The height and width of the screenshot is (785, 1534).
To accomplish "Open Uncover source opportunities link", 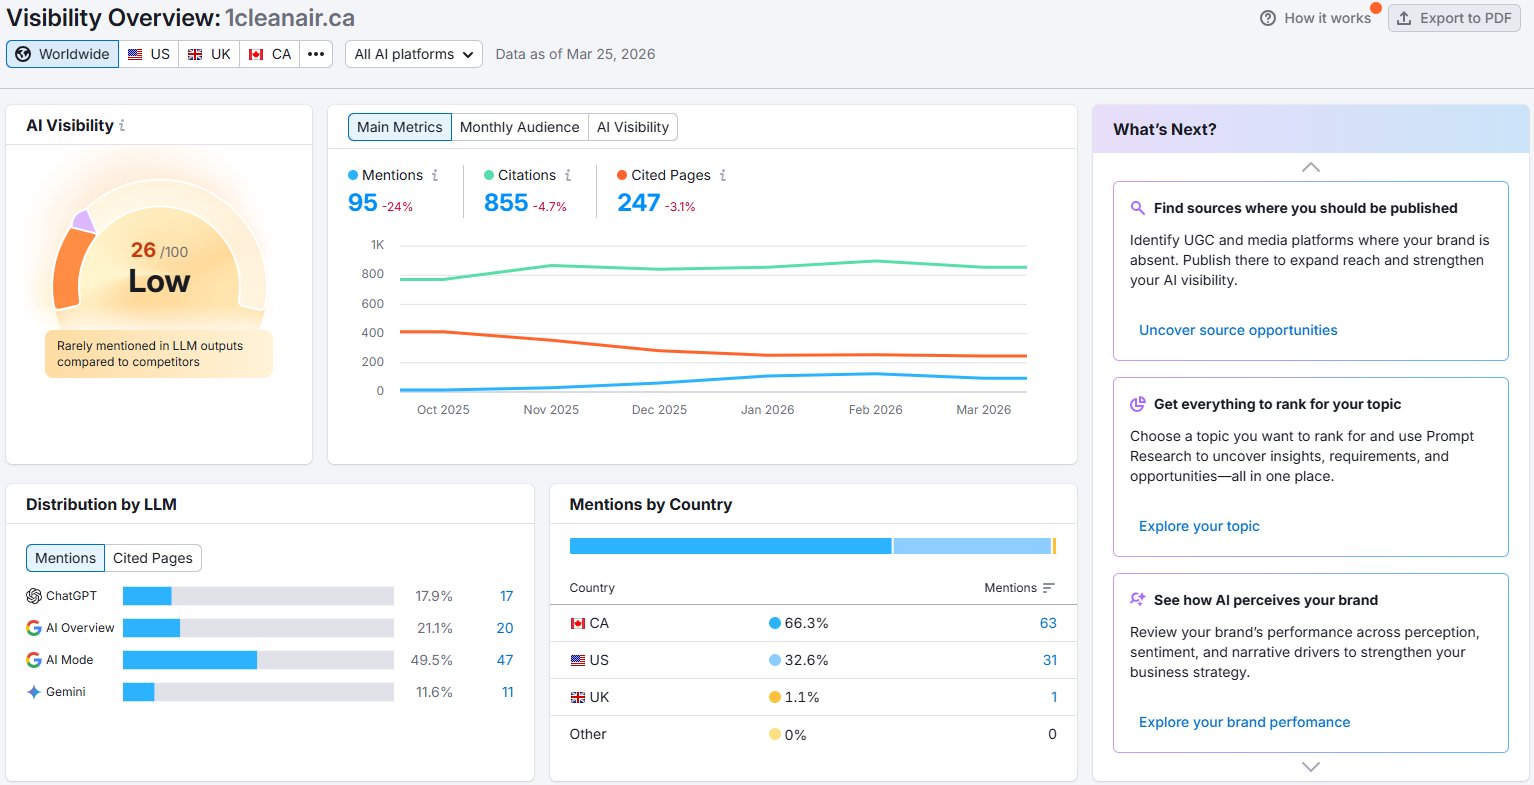I will [x=1238, y=330].
